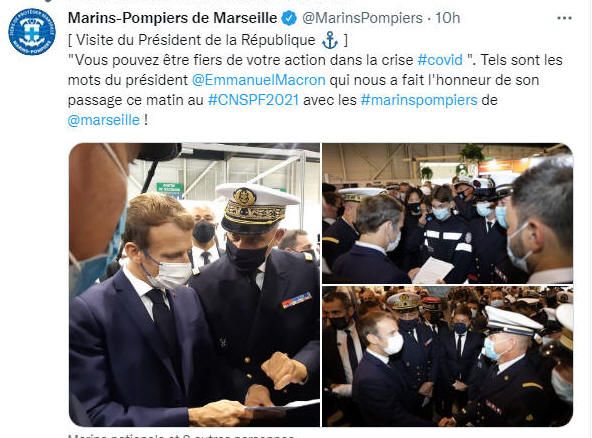The height and width of the screenshot is (438, 592).
Task: Open bottom-right photo of the crowd
Action: [447, 356]
